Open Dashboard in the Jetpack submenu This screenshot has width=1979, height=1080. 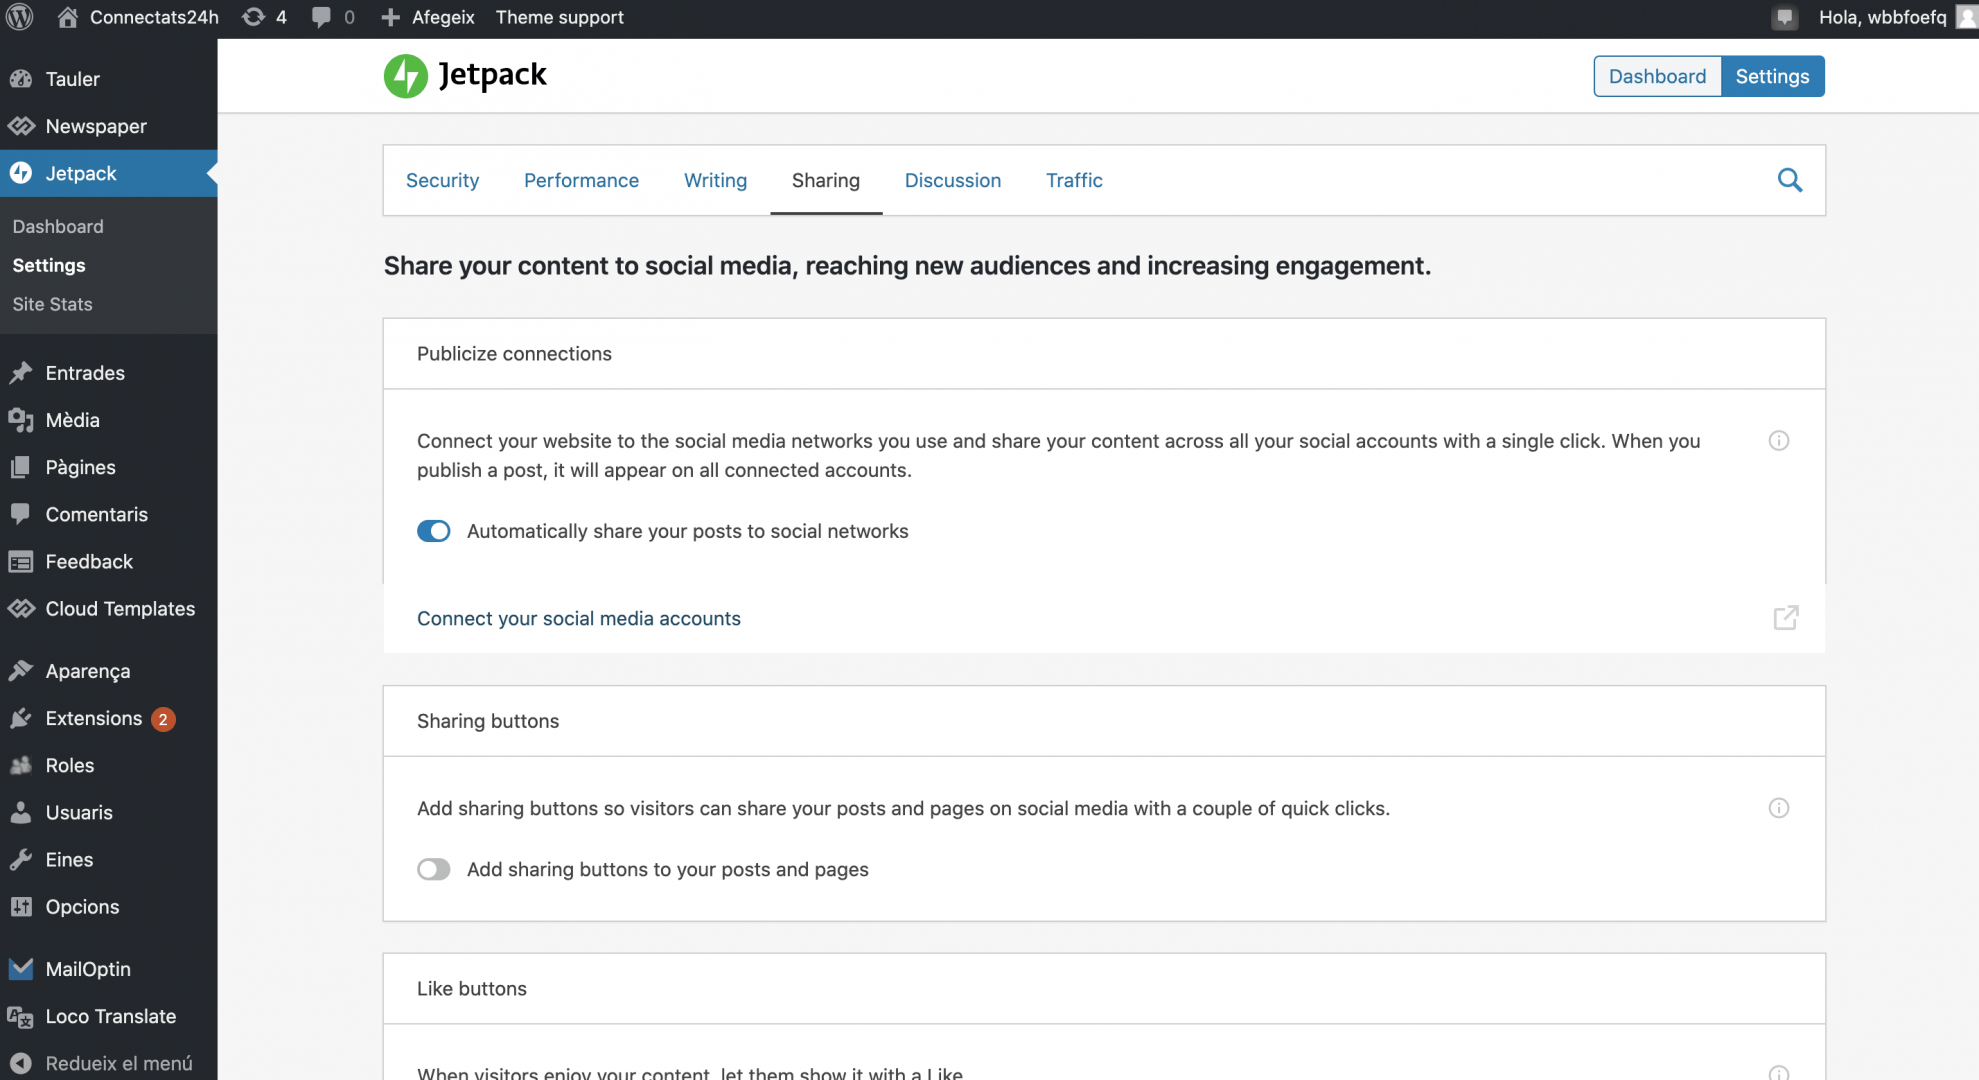[58, 226]
